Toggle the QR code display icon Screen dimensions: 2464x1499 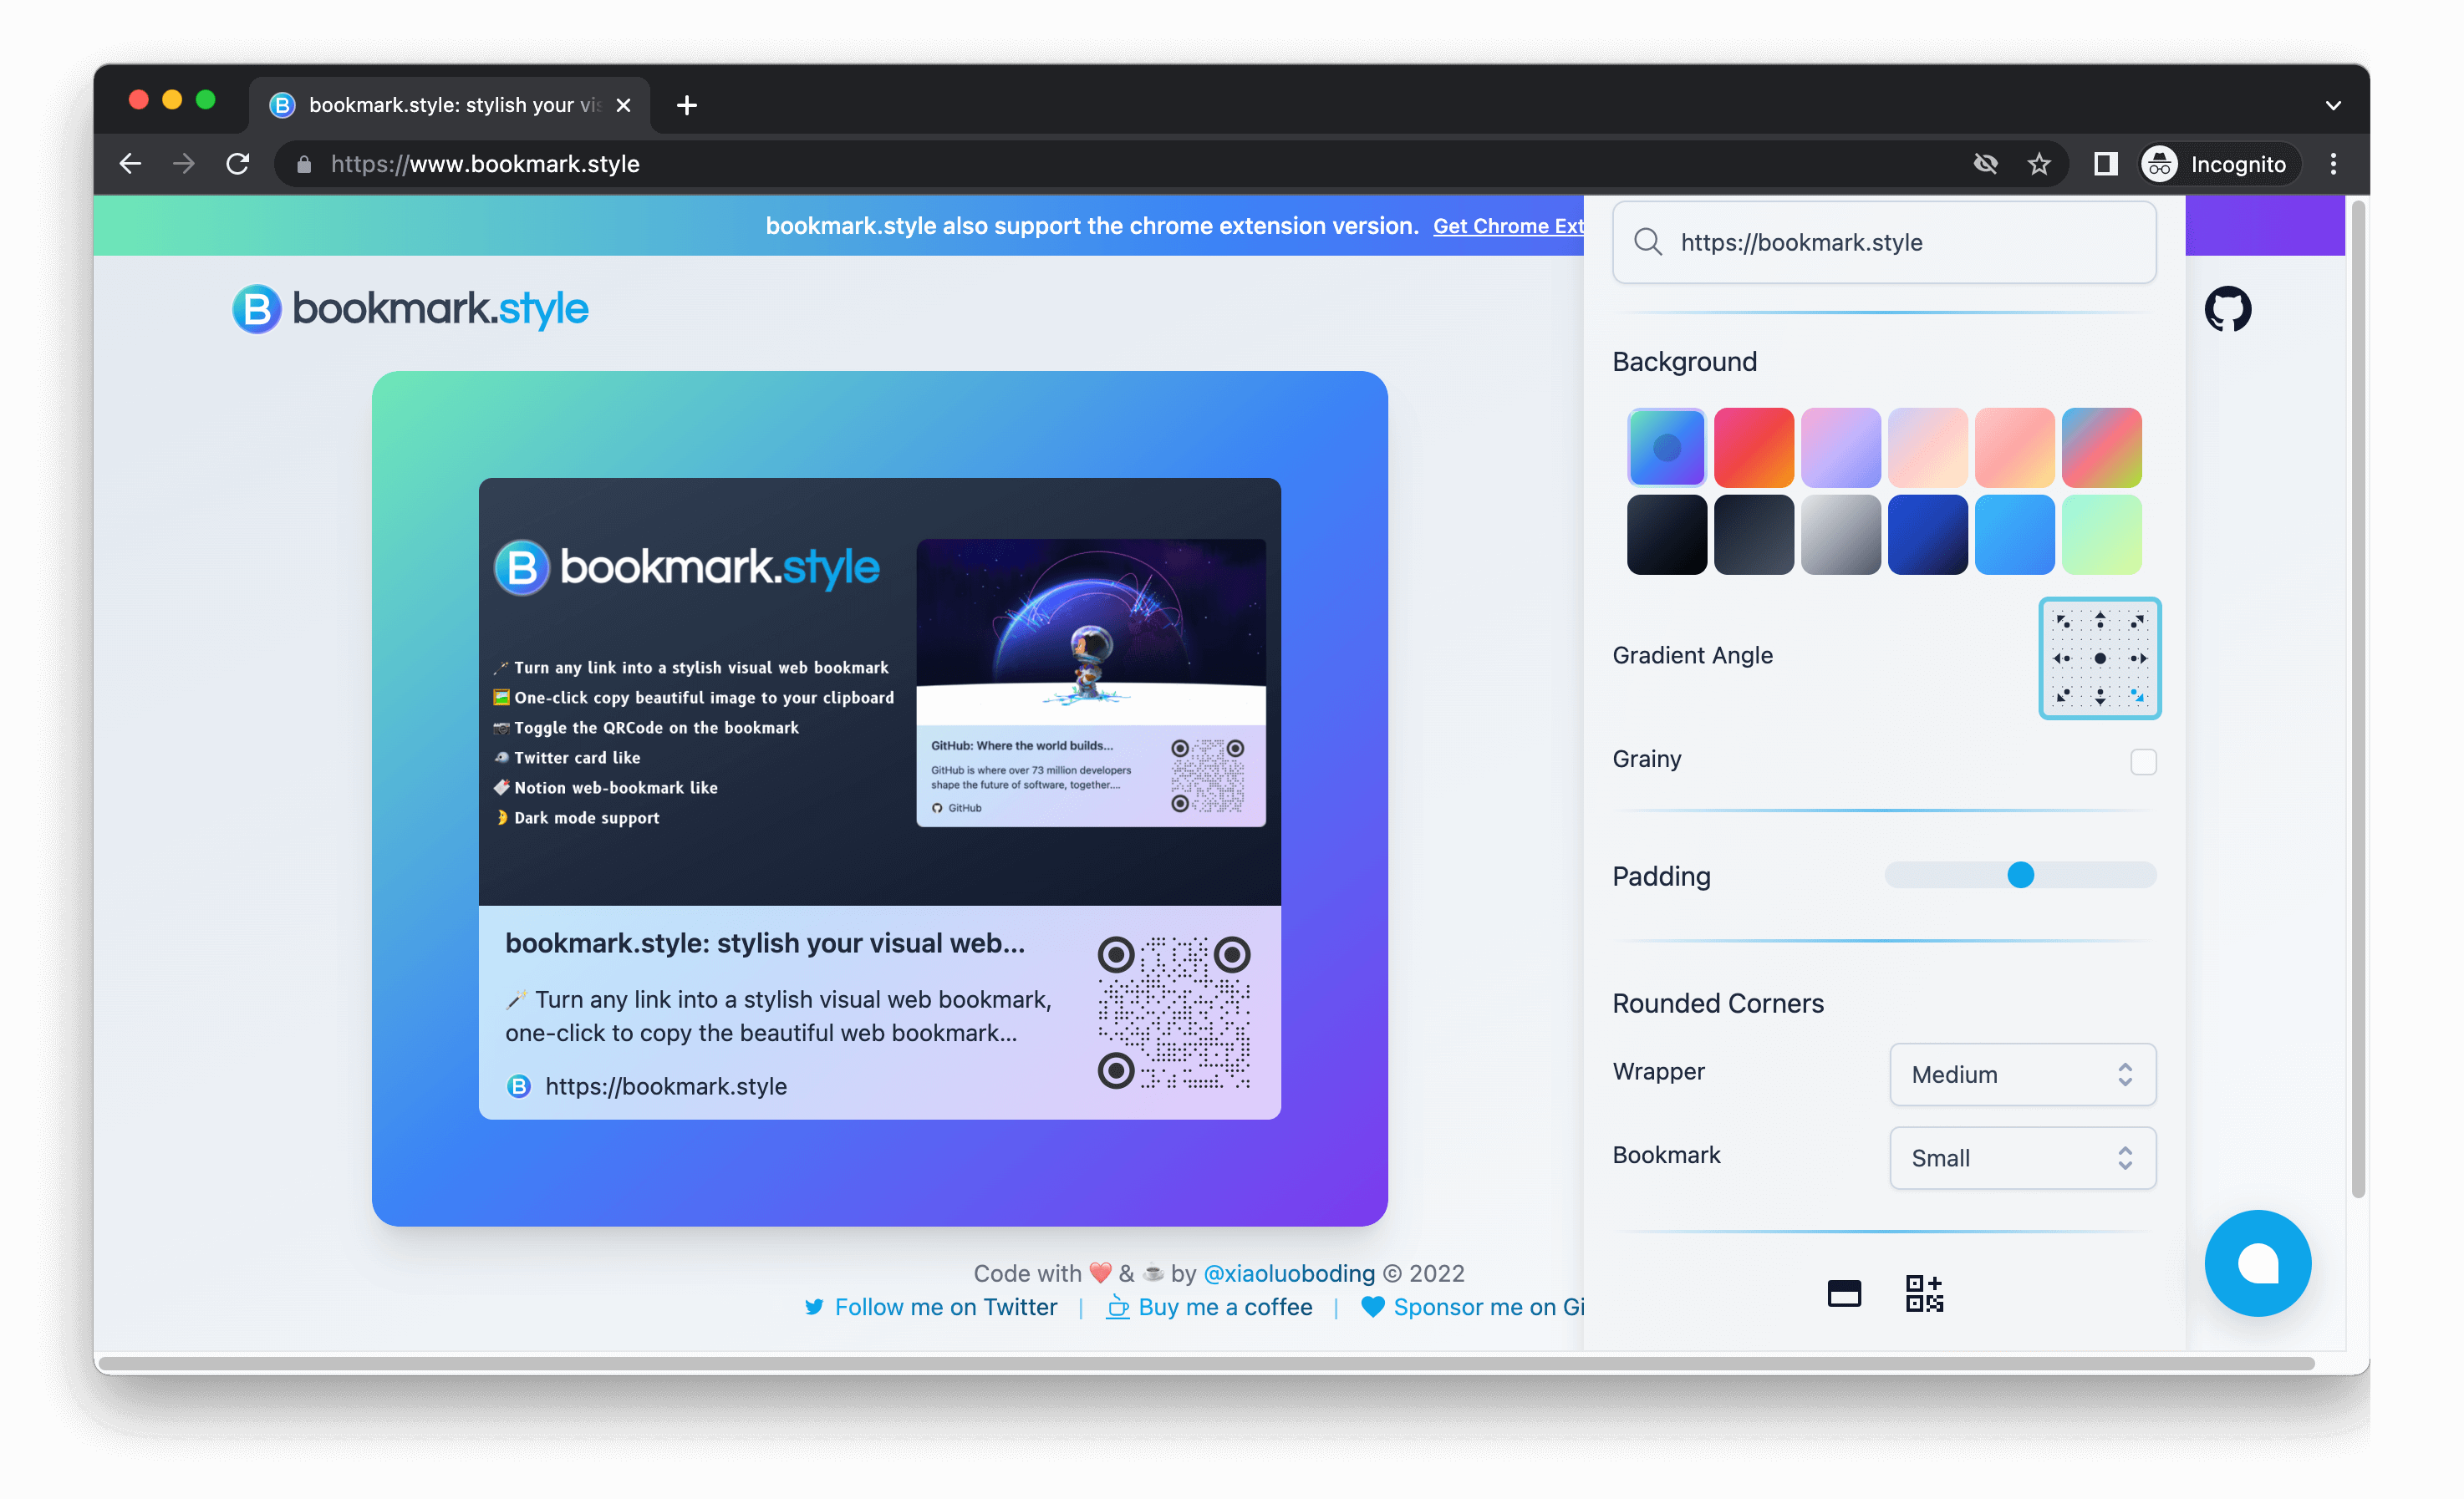[x=1924, y=1293]
